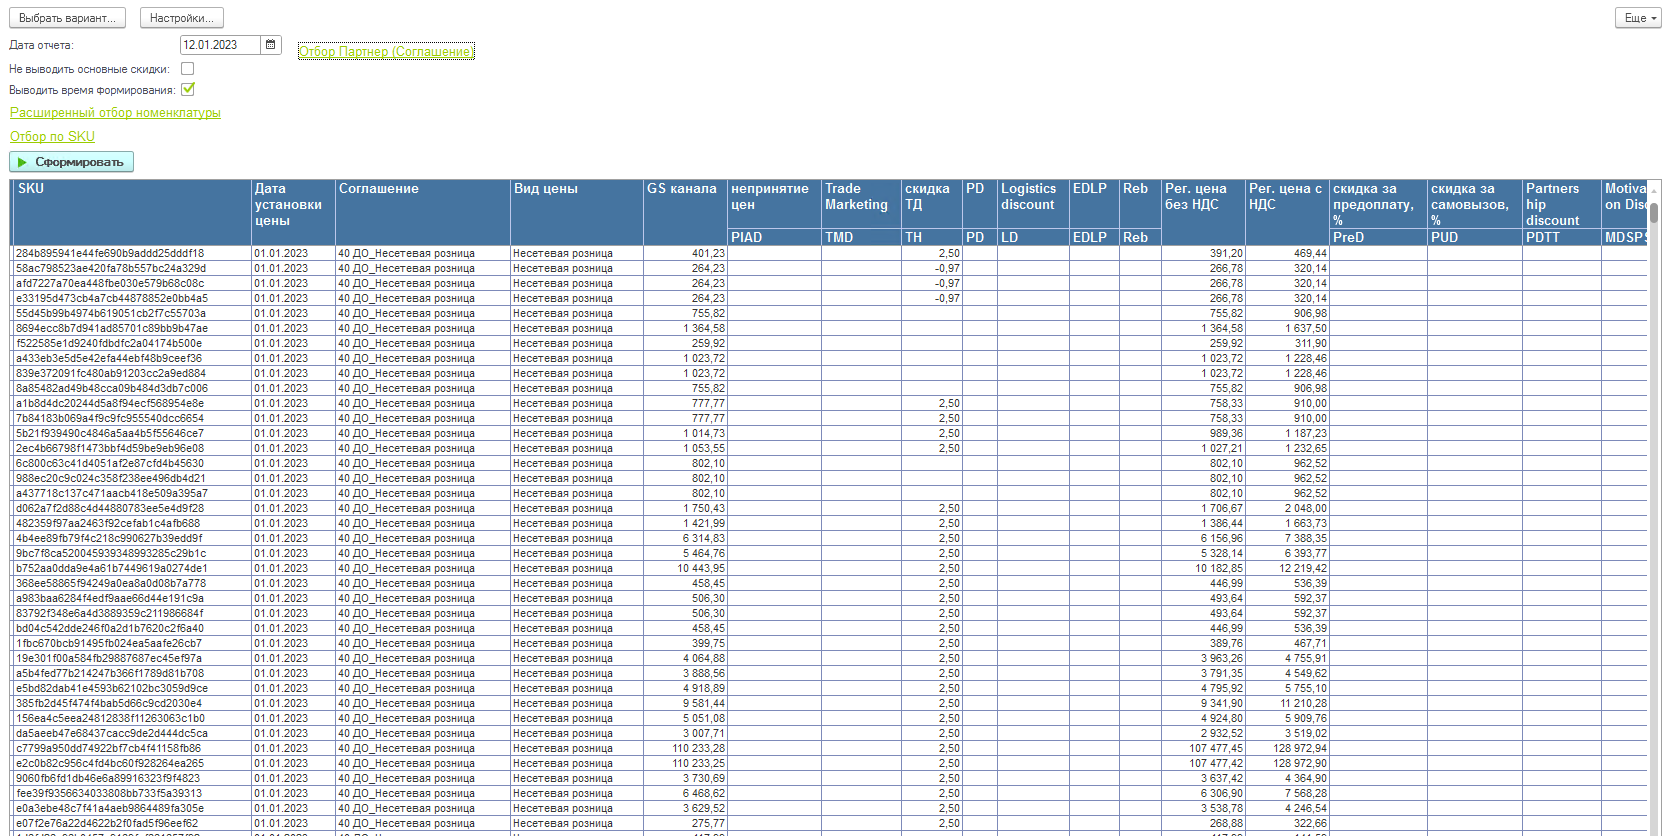Select SKU cell 284b895941e44fe690b9addd25dddf18

click(131, 253)
